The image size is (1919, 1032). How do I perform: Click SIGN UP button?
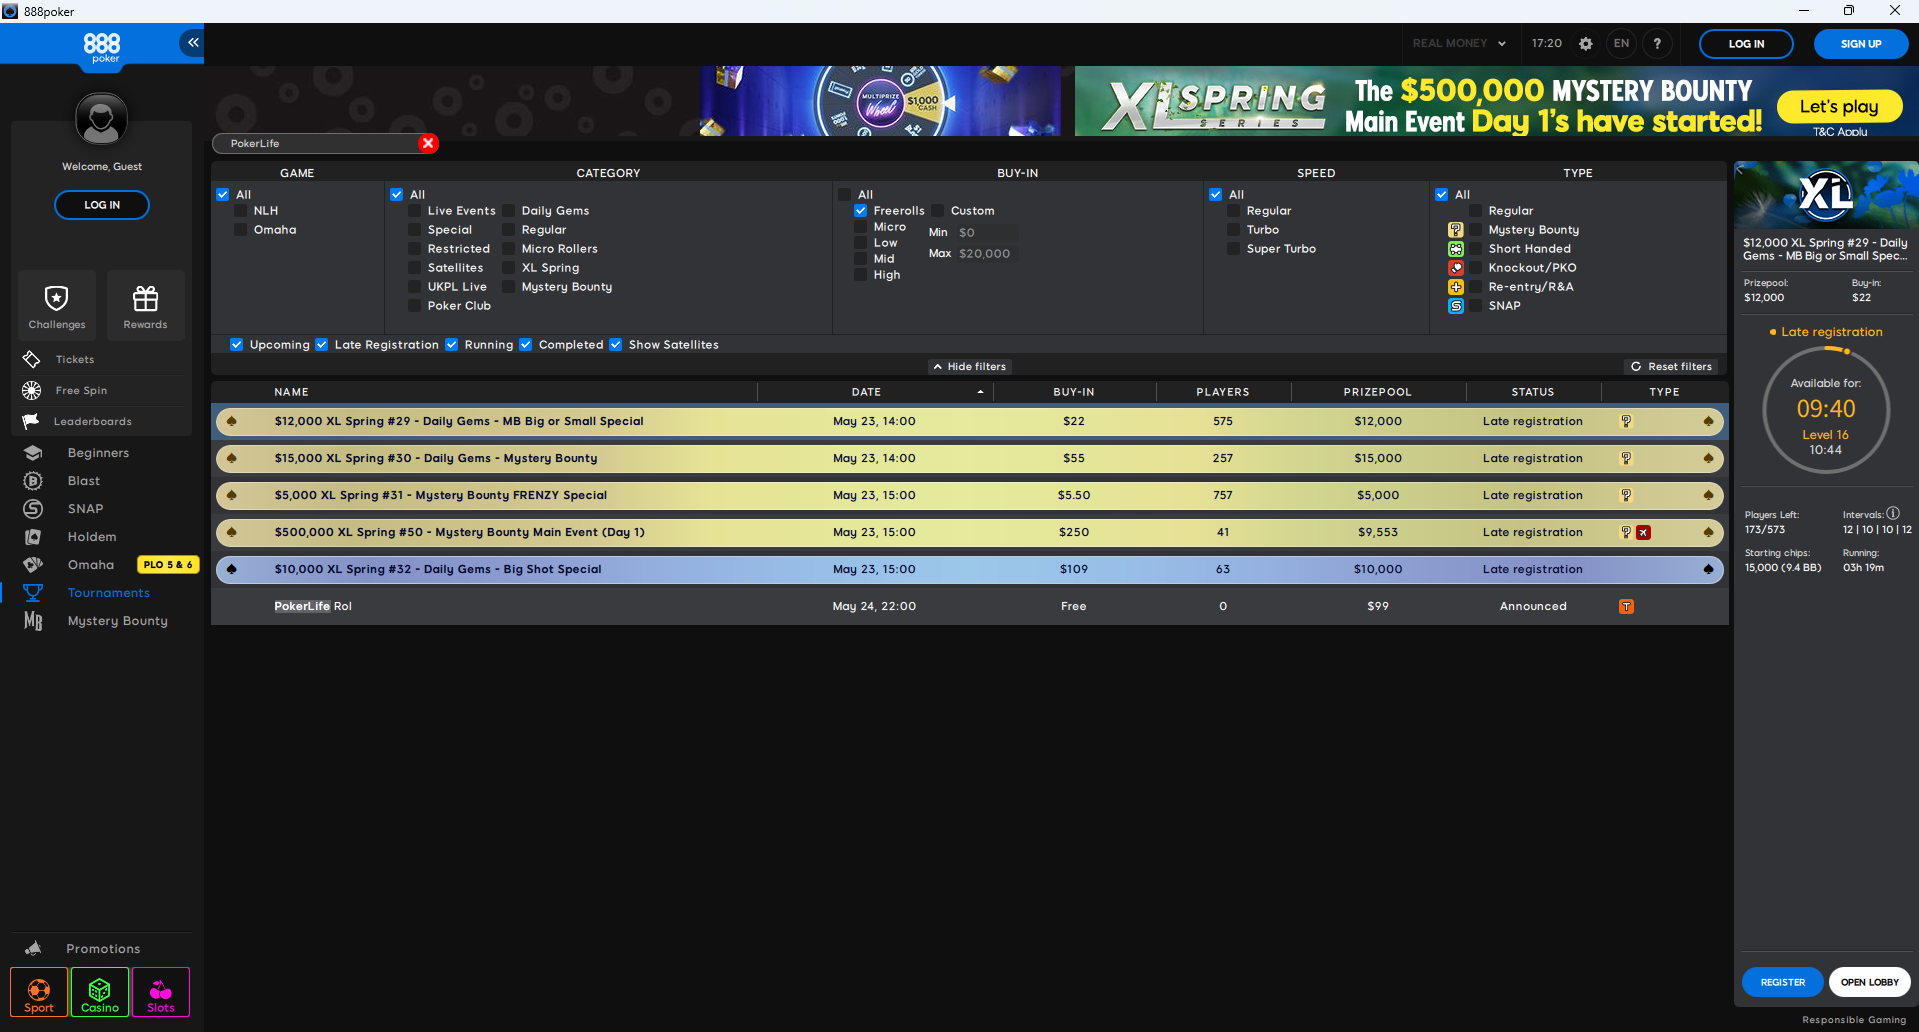pos(1861,44)
